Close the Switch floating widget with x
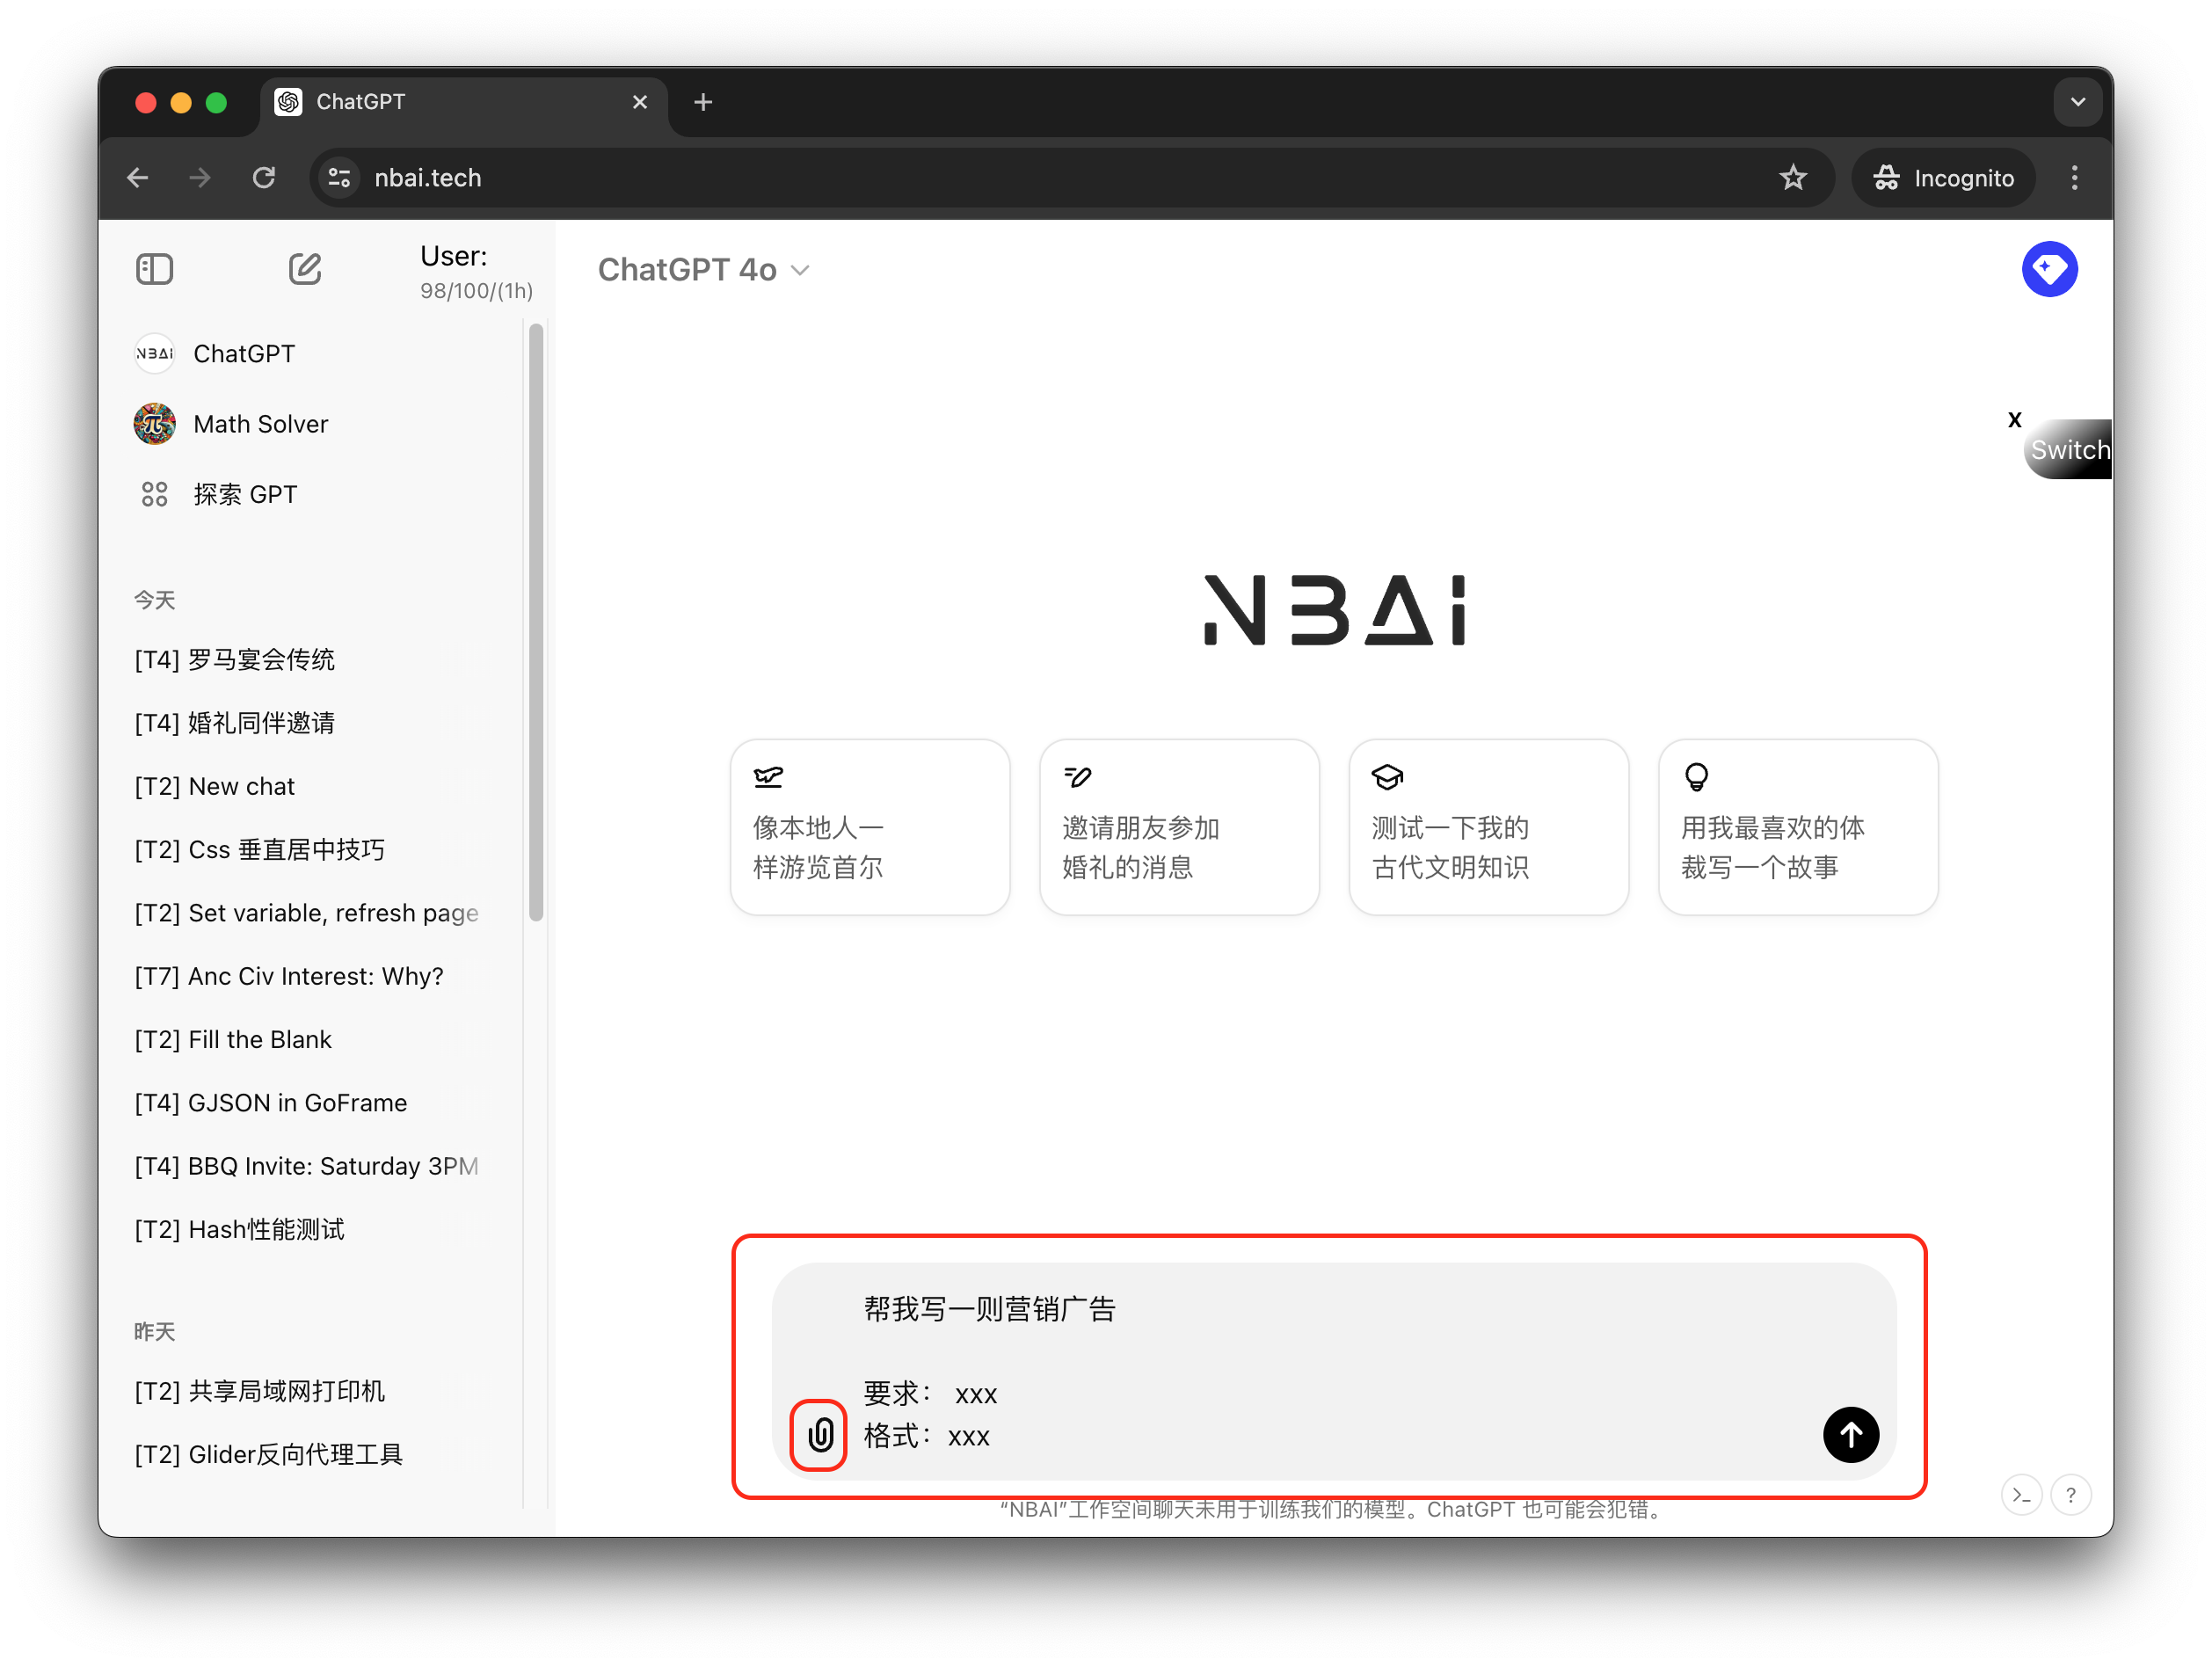Viewport: 2212px width, 1667px height. [2015, 419]
